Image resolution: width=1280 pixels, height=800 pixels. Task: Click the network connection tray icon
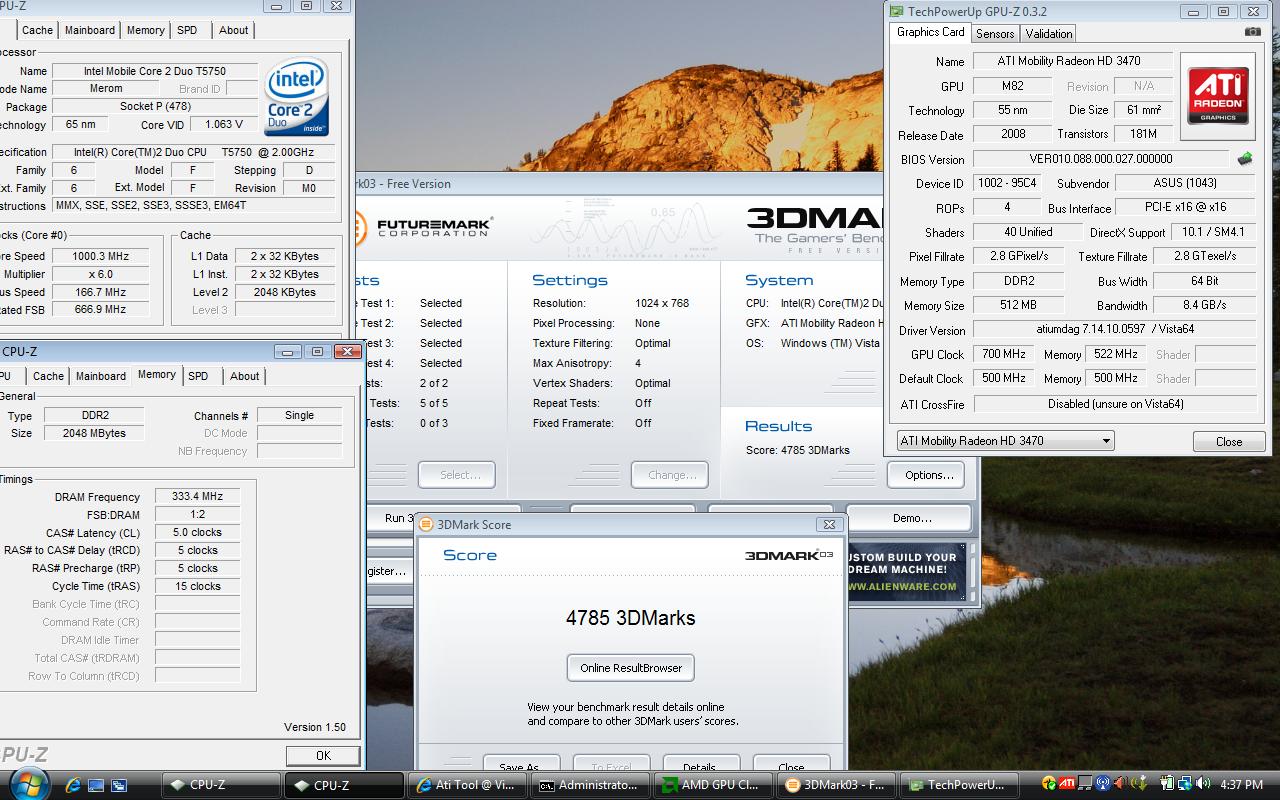click(x=1184, y=784)
